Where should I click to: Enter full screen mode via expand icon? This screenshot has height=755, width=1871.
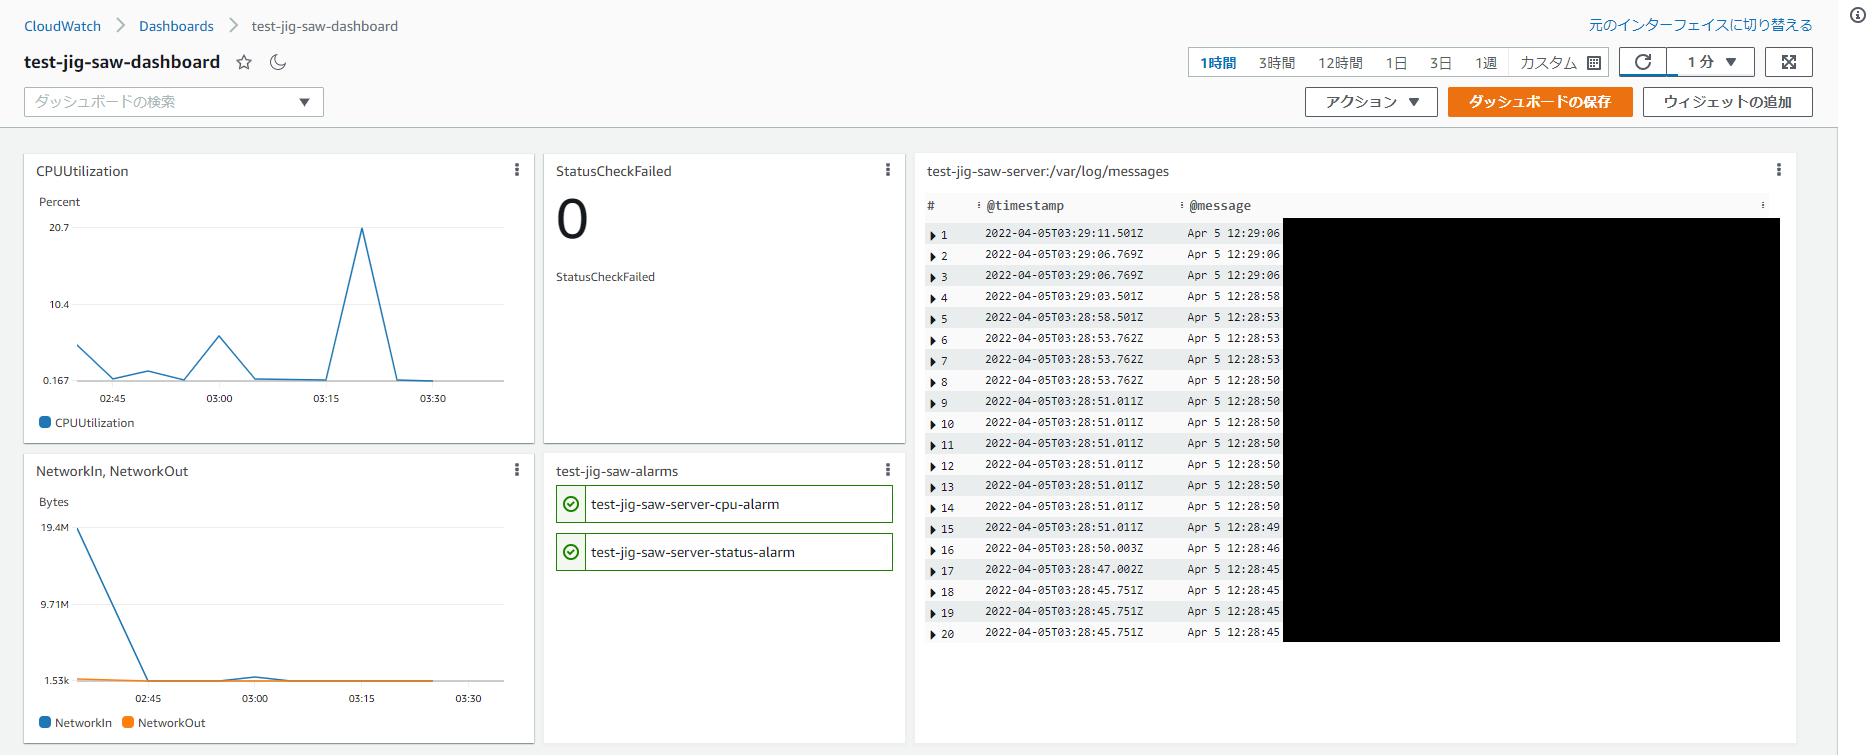click(1789, 62)
